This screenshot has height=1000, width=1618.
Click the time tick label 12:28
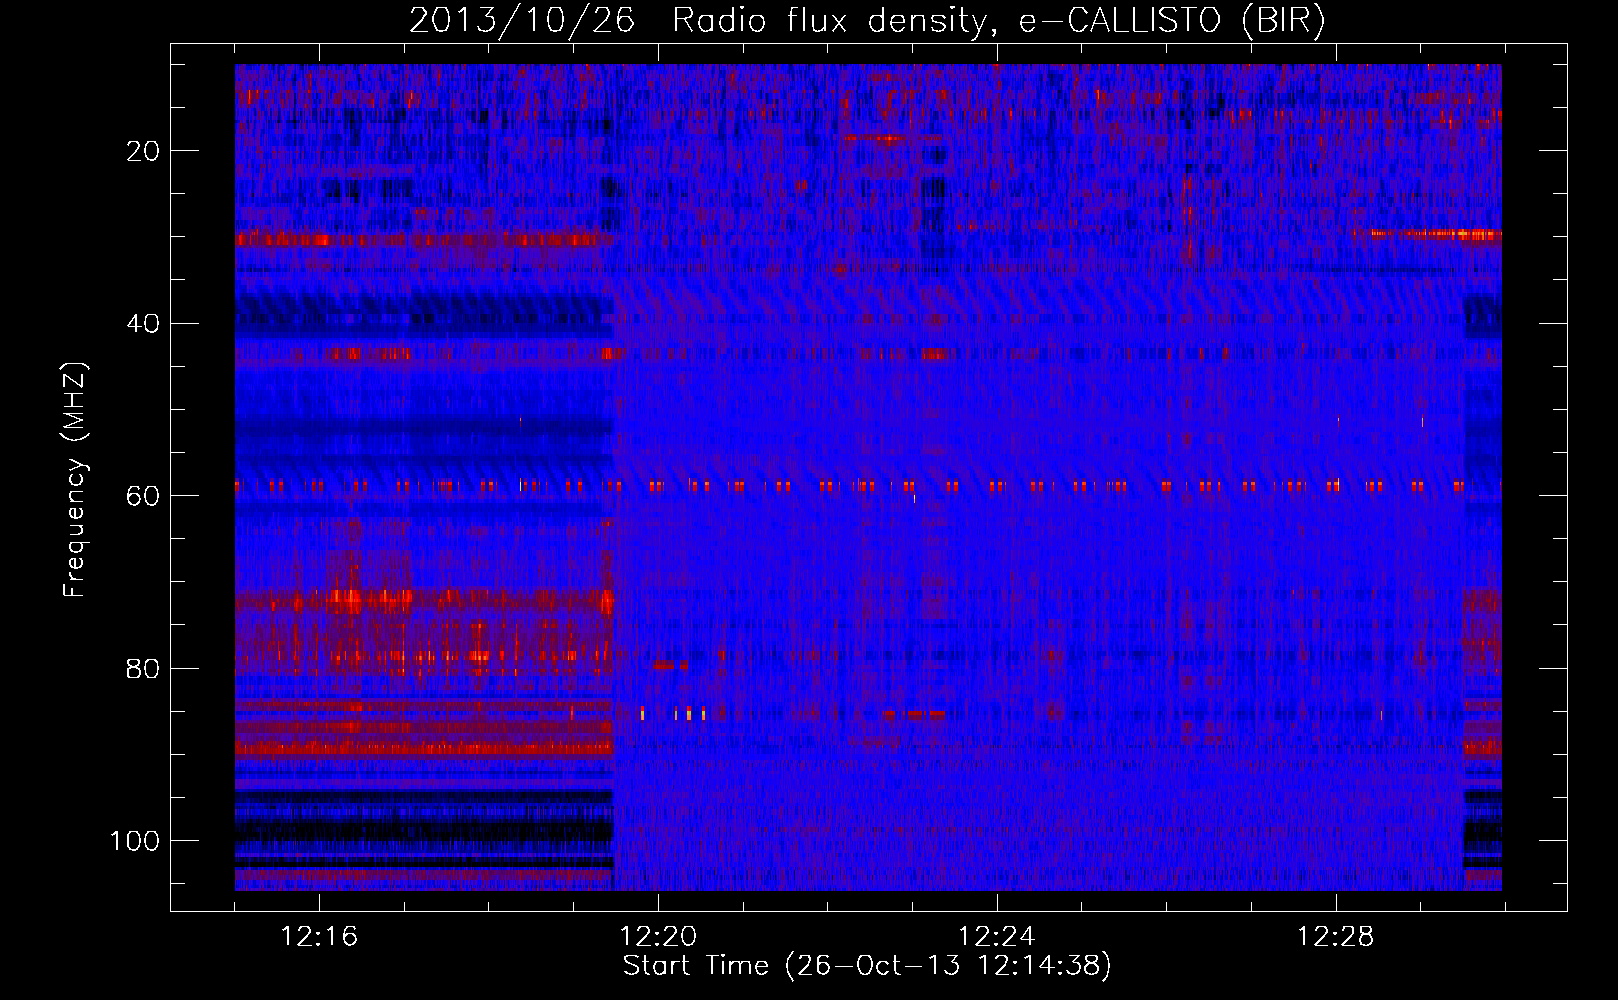[1336, 937]
